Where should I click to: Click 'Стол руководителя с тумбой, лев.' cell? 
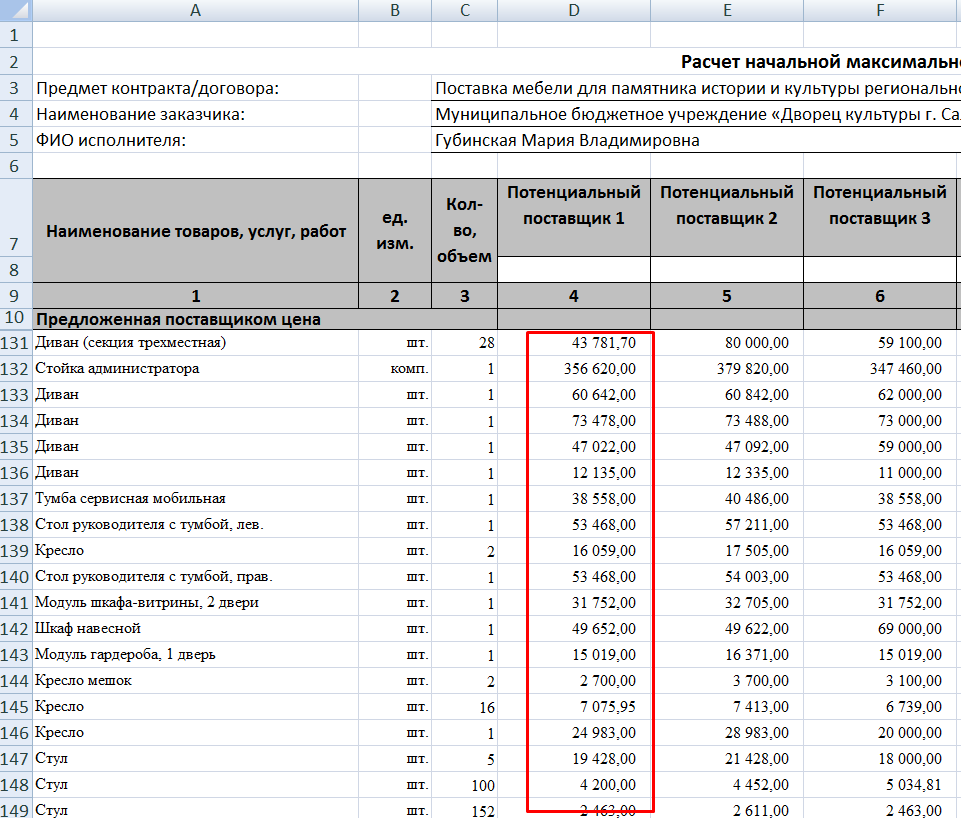click(196, 525)
